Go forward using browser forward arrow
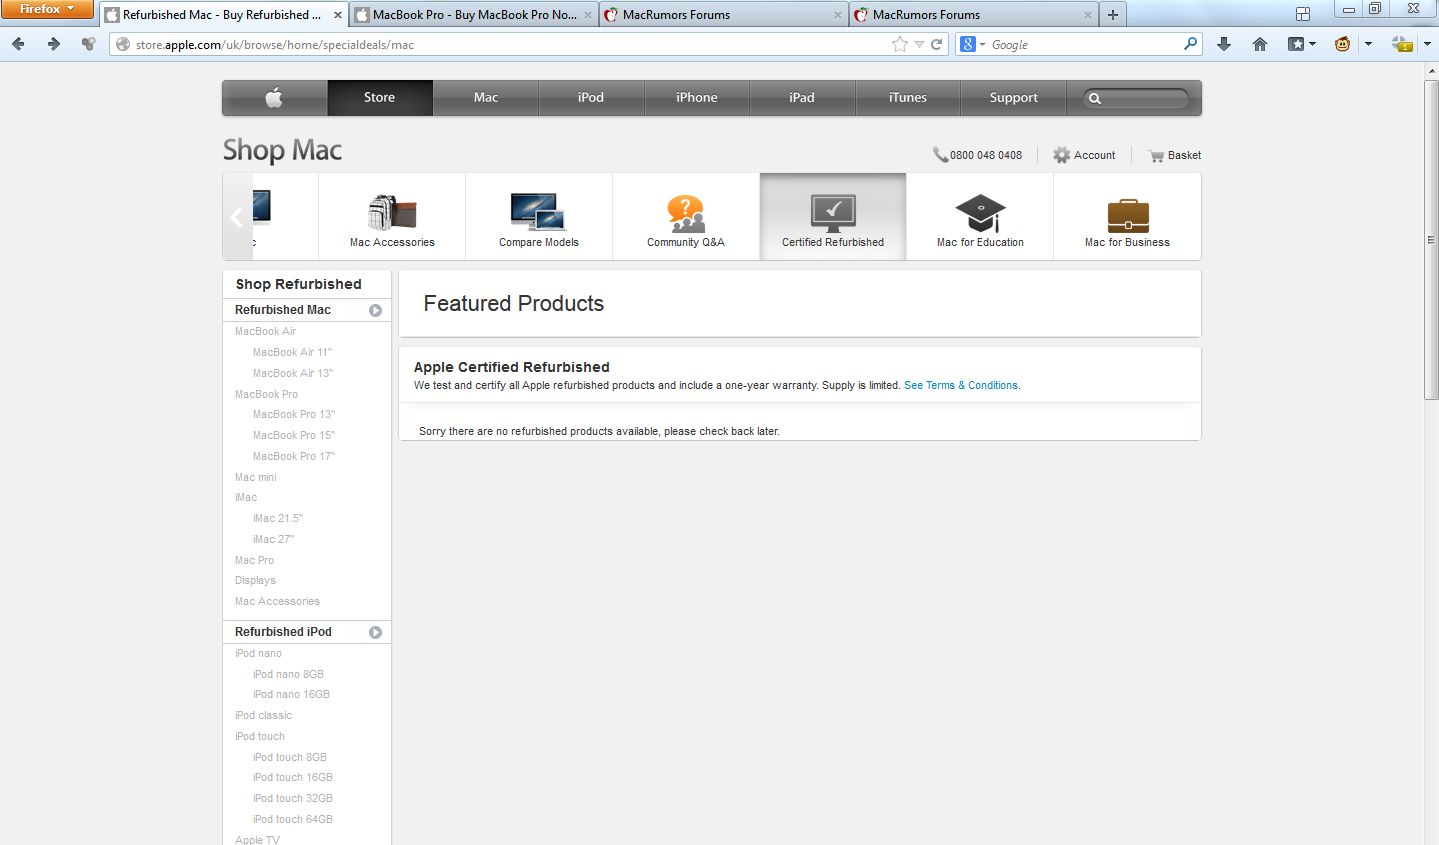1439x845 pixels. 54,44
